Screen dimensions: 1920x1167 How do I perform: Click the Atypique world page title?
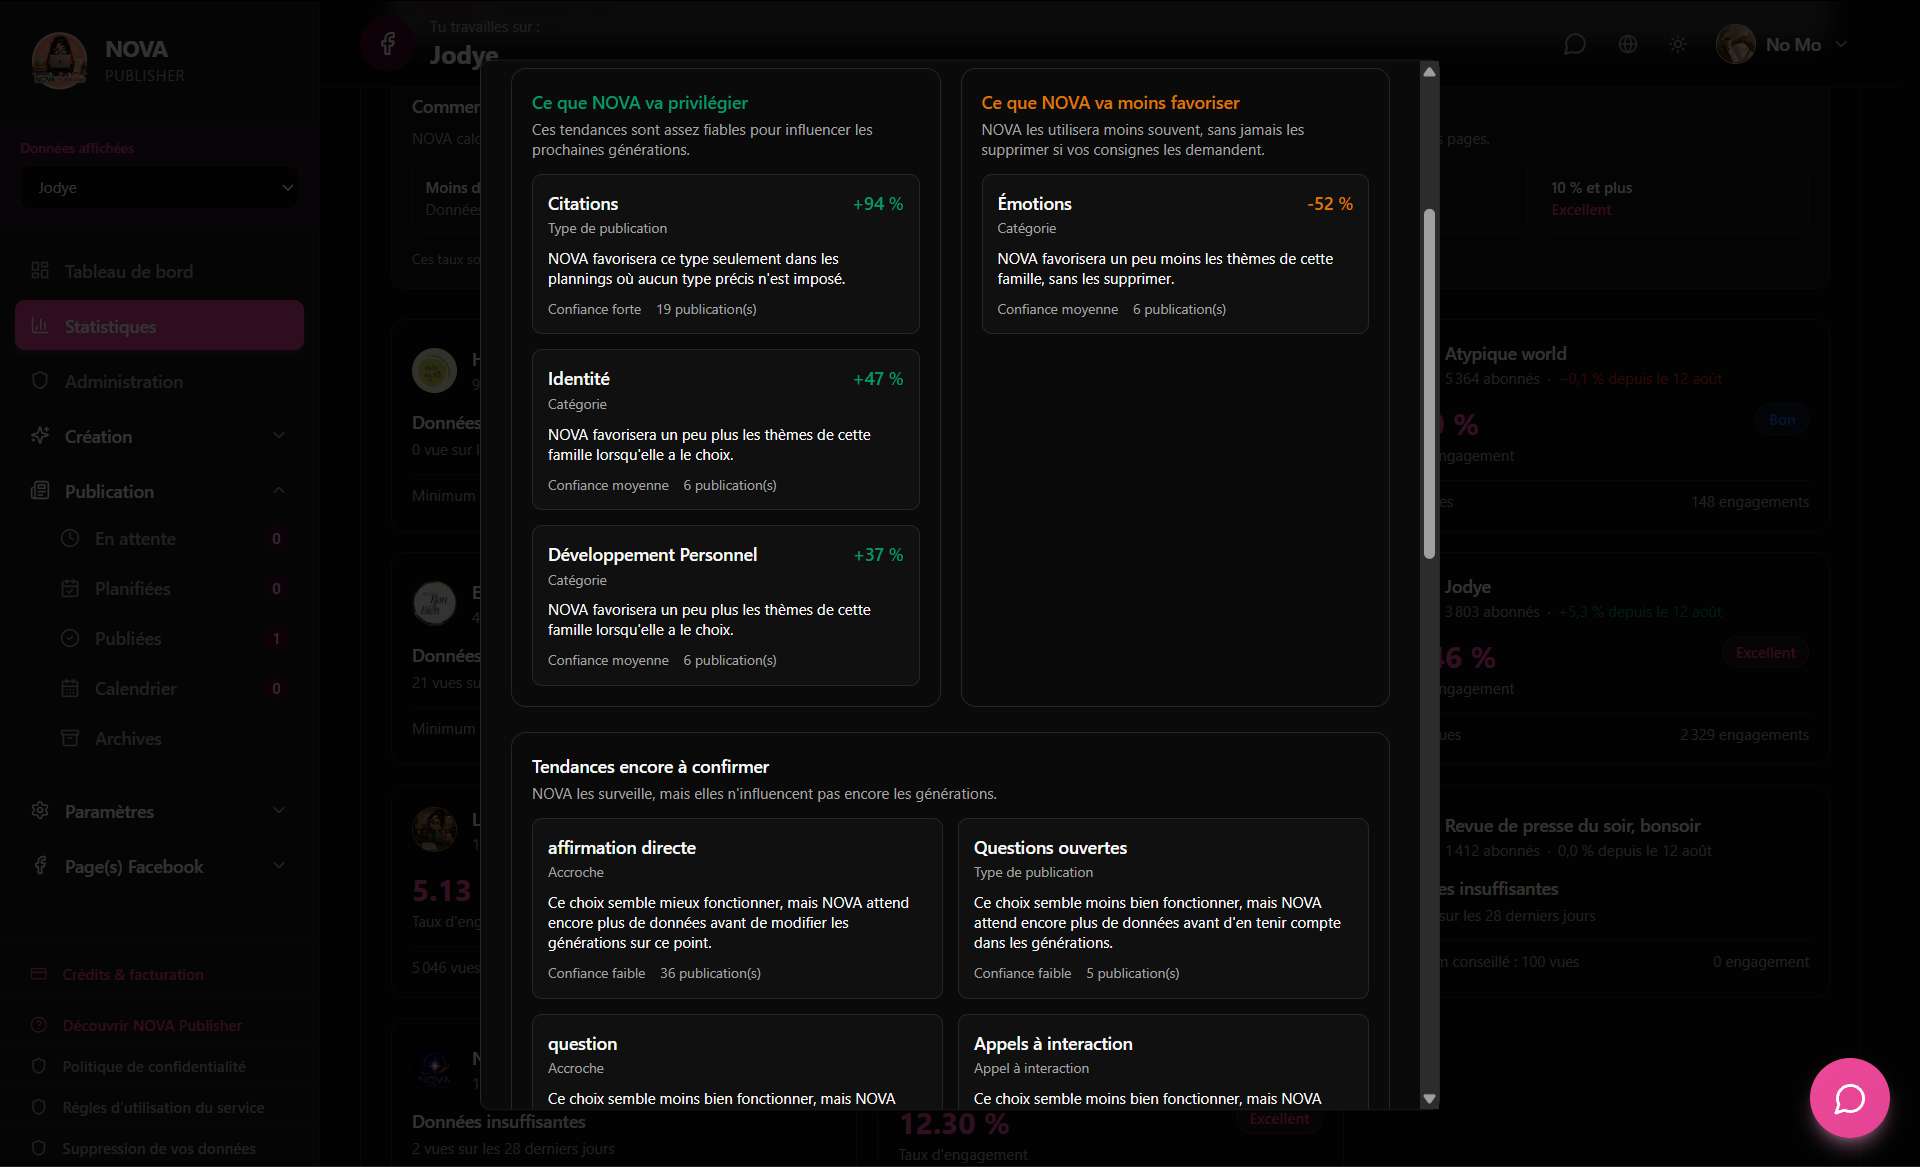point(1505,354)
